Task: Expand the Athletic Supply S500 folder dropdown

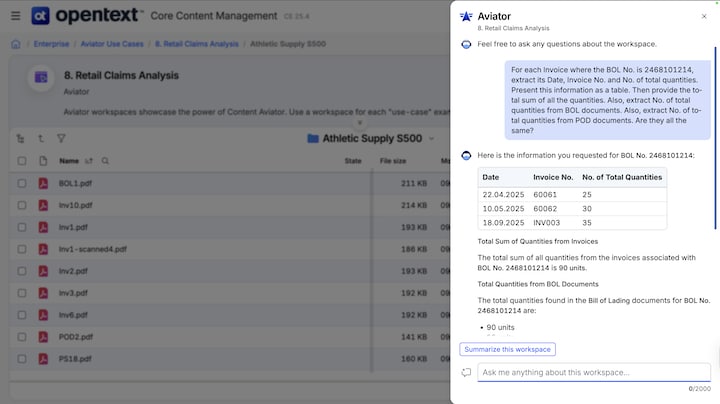Action: click(431, 139)
